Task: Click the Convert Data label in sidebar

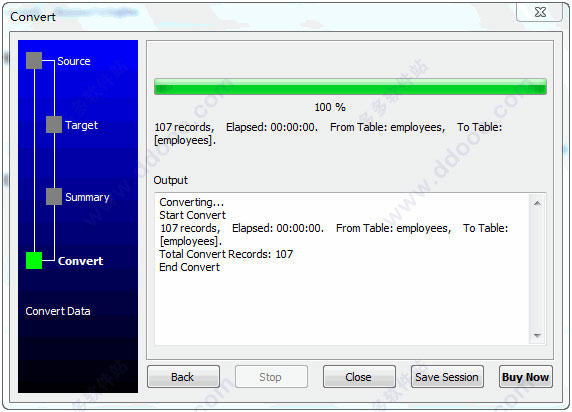Action: click(x=58, y=311)
